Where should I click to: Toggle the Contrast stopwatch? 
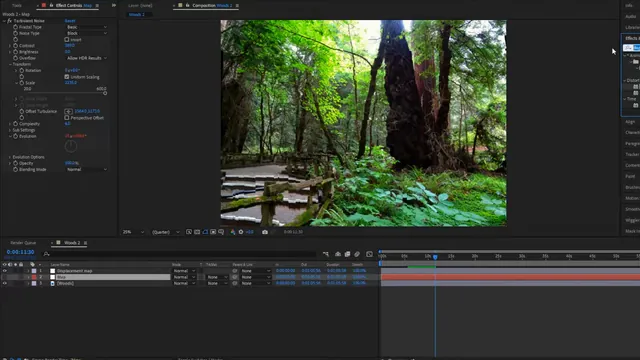16,46
